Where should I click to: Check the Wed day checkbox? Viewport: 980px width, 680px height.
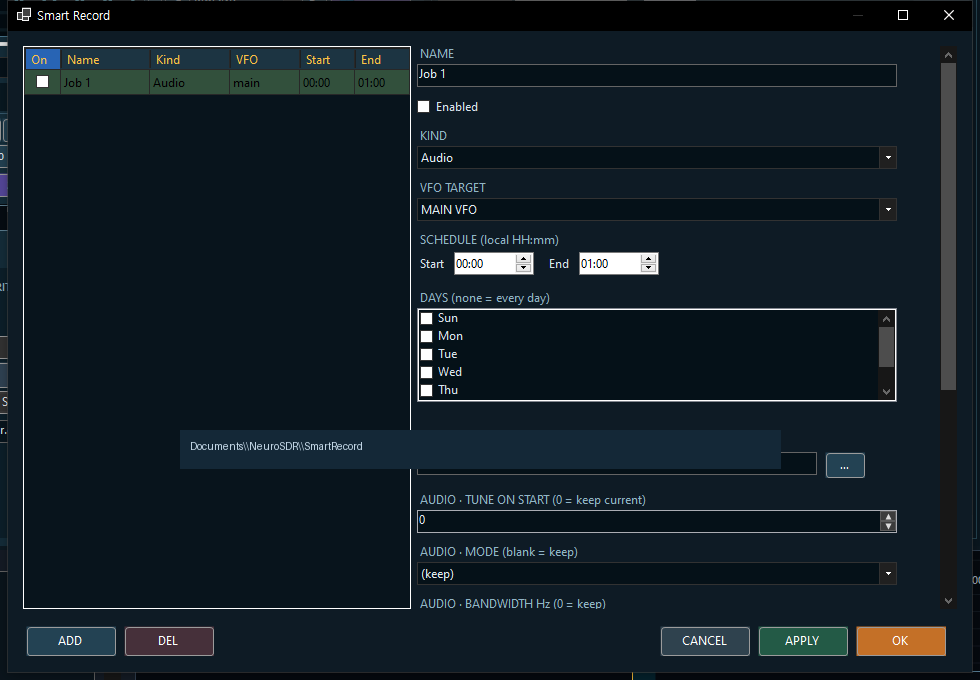coord(426,372)
